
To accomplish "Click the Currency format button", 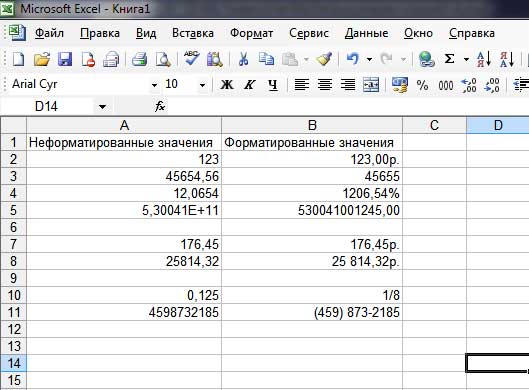I will (400, 85).
